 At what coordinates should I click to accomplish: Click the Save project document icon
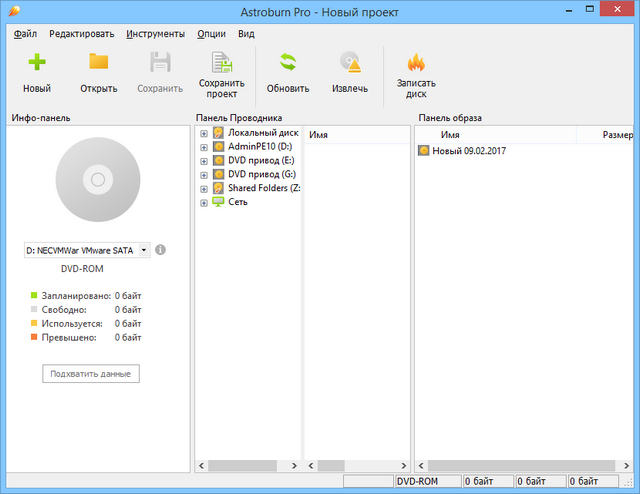pyautogui.click(x=221, y=61)
